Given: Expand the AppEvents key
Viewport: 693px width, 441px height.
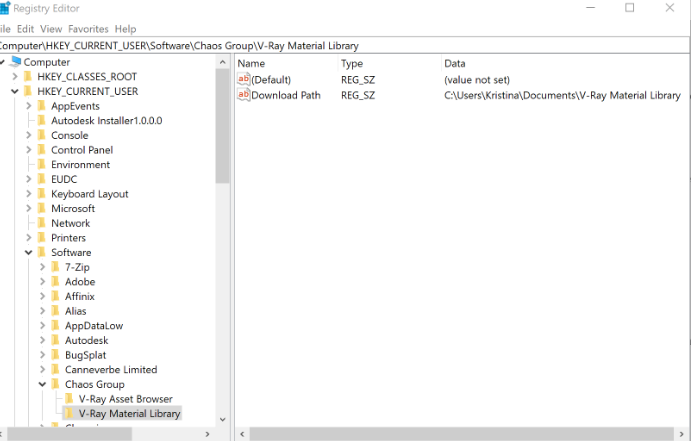Looking at the screenshot, I should [29, 106].
